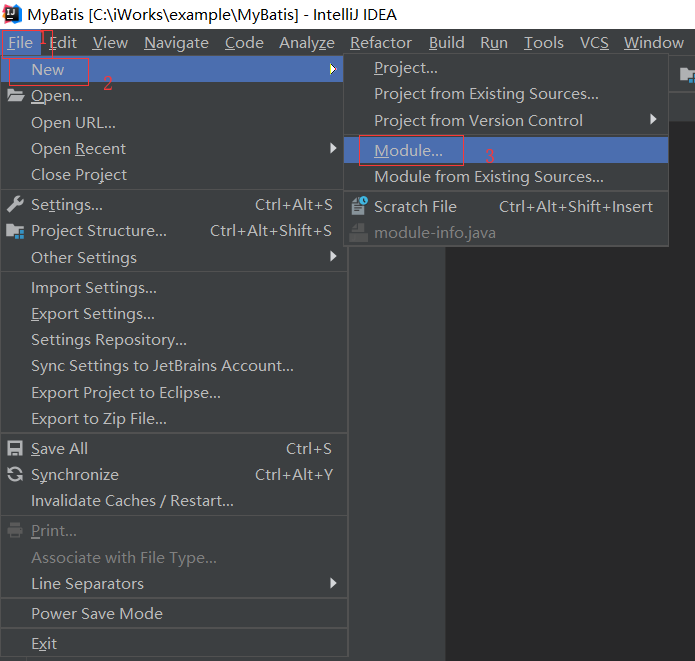This screenshot has width=695, height=661.
Task: Toggle Power Save Mode
Action: point(96,614)
